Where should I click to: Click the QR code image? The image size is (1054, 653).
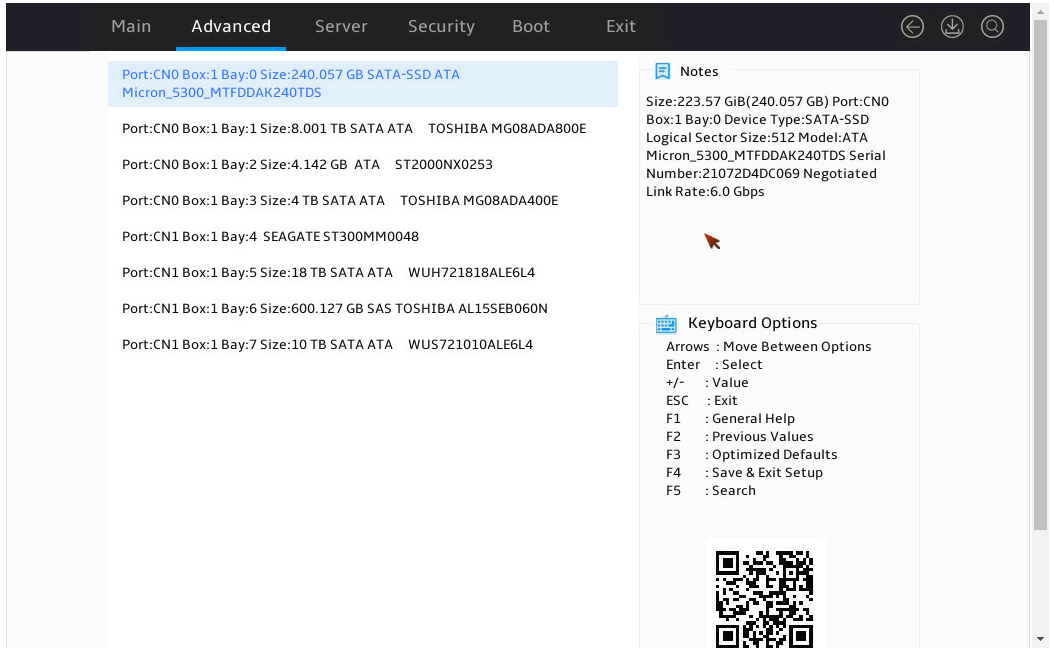click(764, 599)
